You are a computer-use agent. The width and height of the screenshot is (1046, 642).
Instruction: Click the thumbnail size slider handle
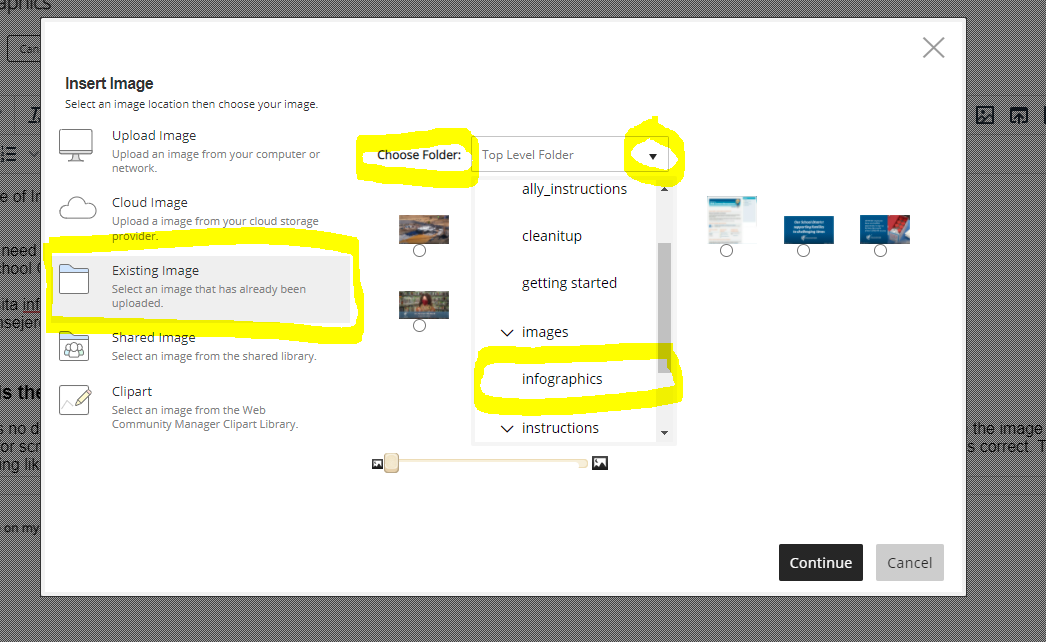(x=391, y=463)
